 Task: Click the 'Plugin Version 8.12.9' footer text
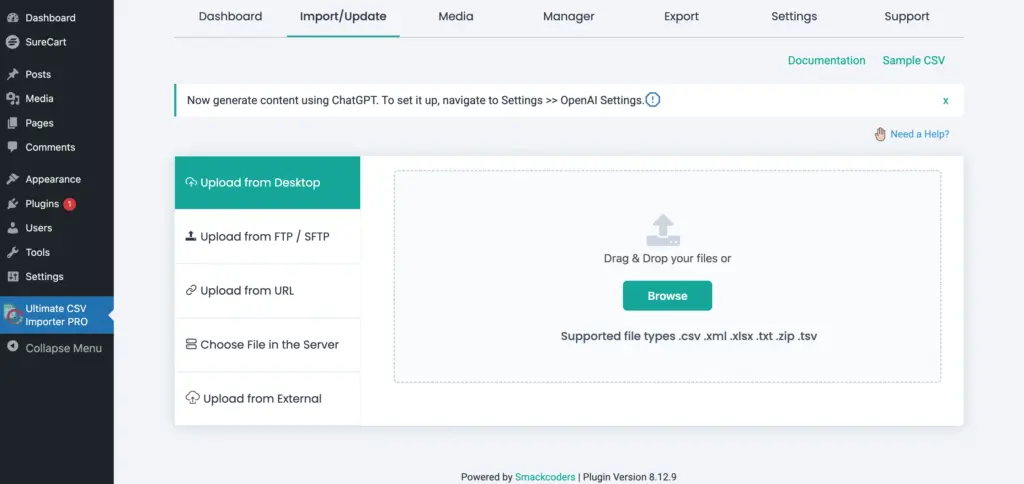pyautogui.click(x=630, y=477)
